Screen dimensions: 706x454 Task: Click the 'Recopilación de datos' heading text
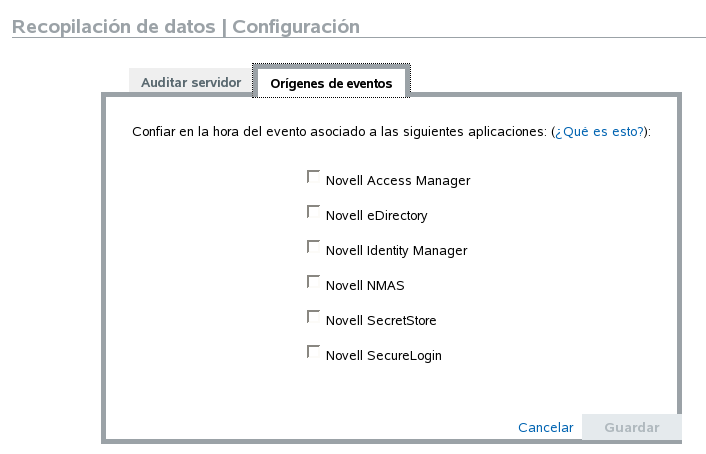[x=114, y=27]
